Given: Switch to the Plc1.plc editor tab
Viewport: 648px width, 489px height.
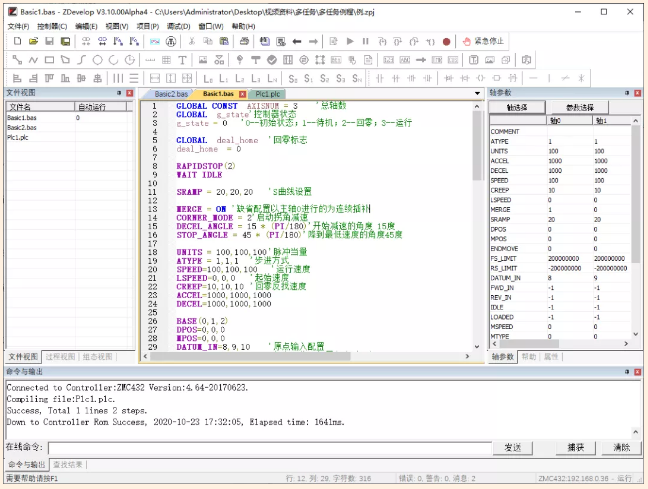Looking at the screenshot, I should 267,94.
